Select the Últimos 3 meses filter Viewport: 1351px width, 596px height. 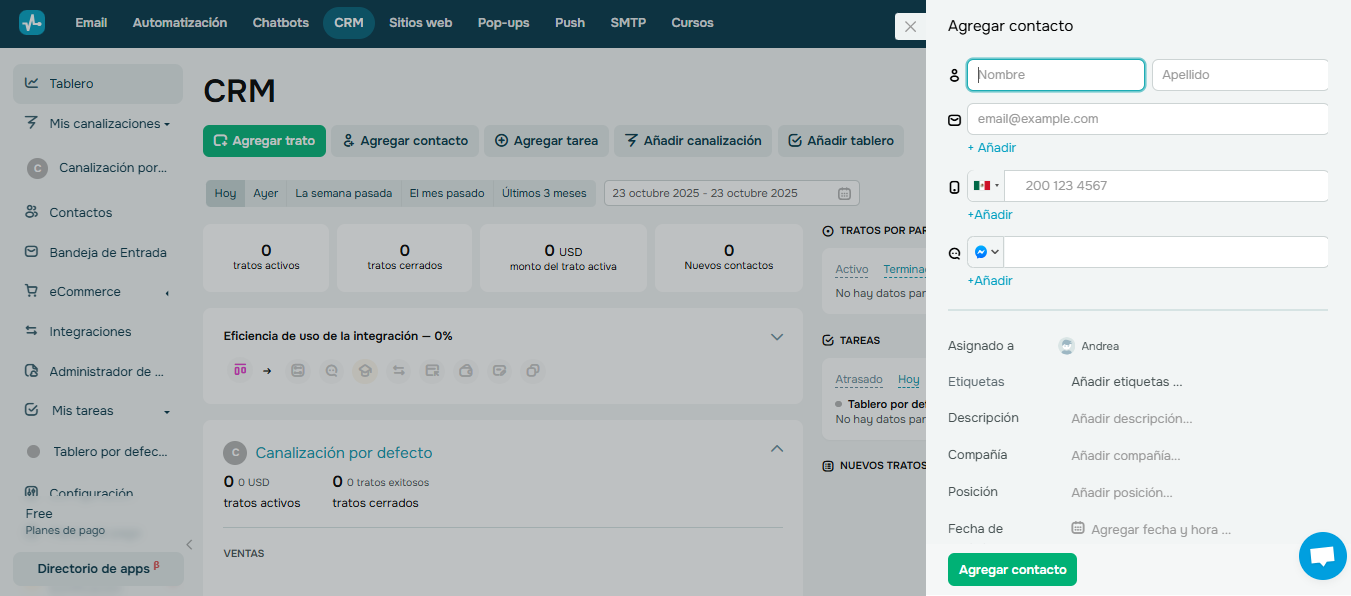click(x=543, y=192)
